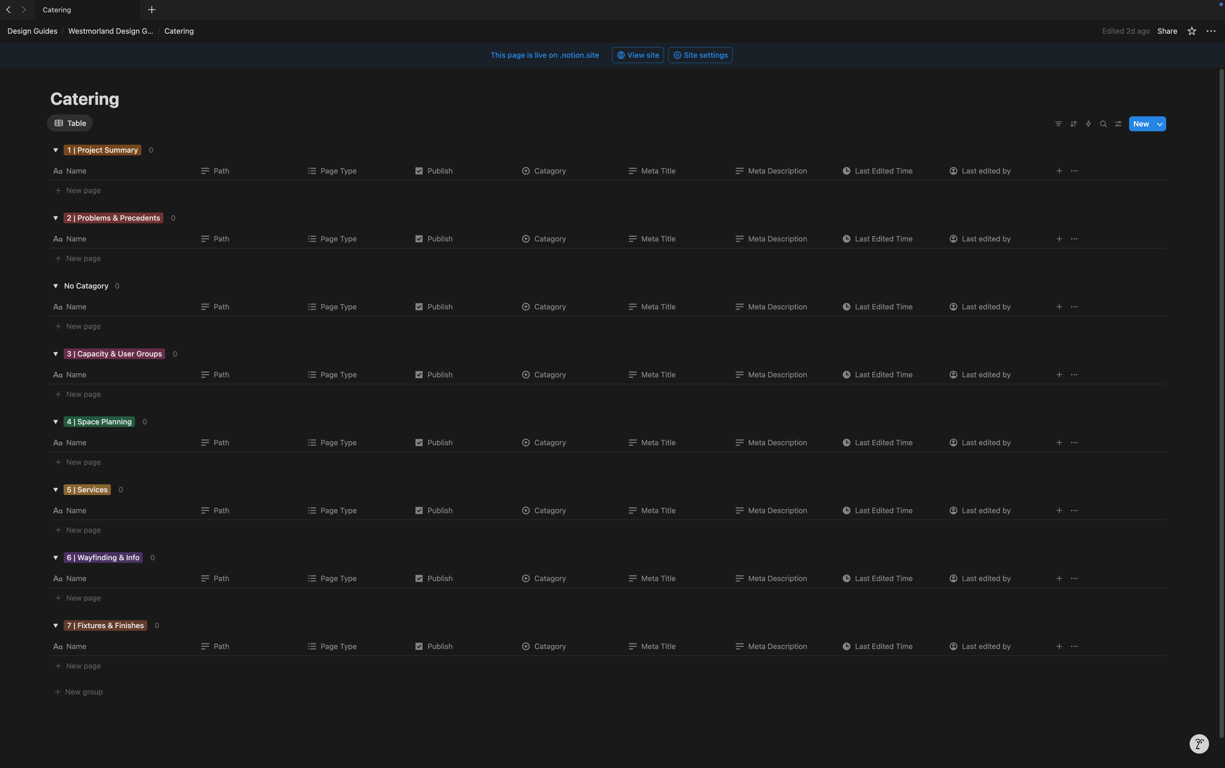Open Publish column header in Fixtures & Finishes
The width and height of the screenshot is (1225, 768).
click(434, 647)
